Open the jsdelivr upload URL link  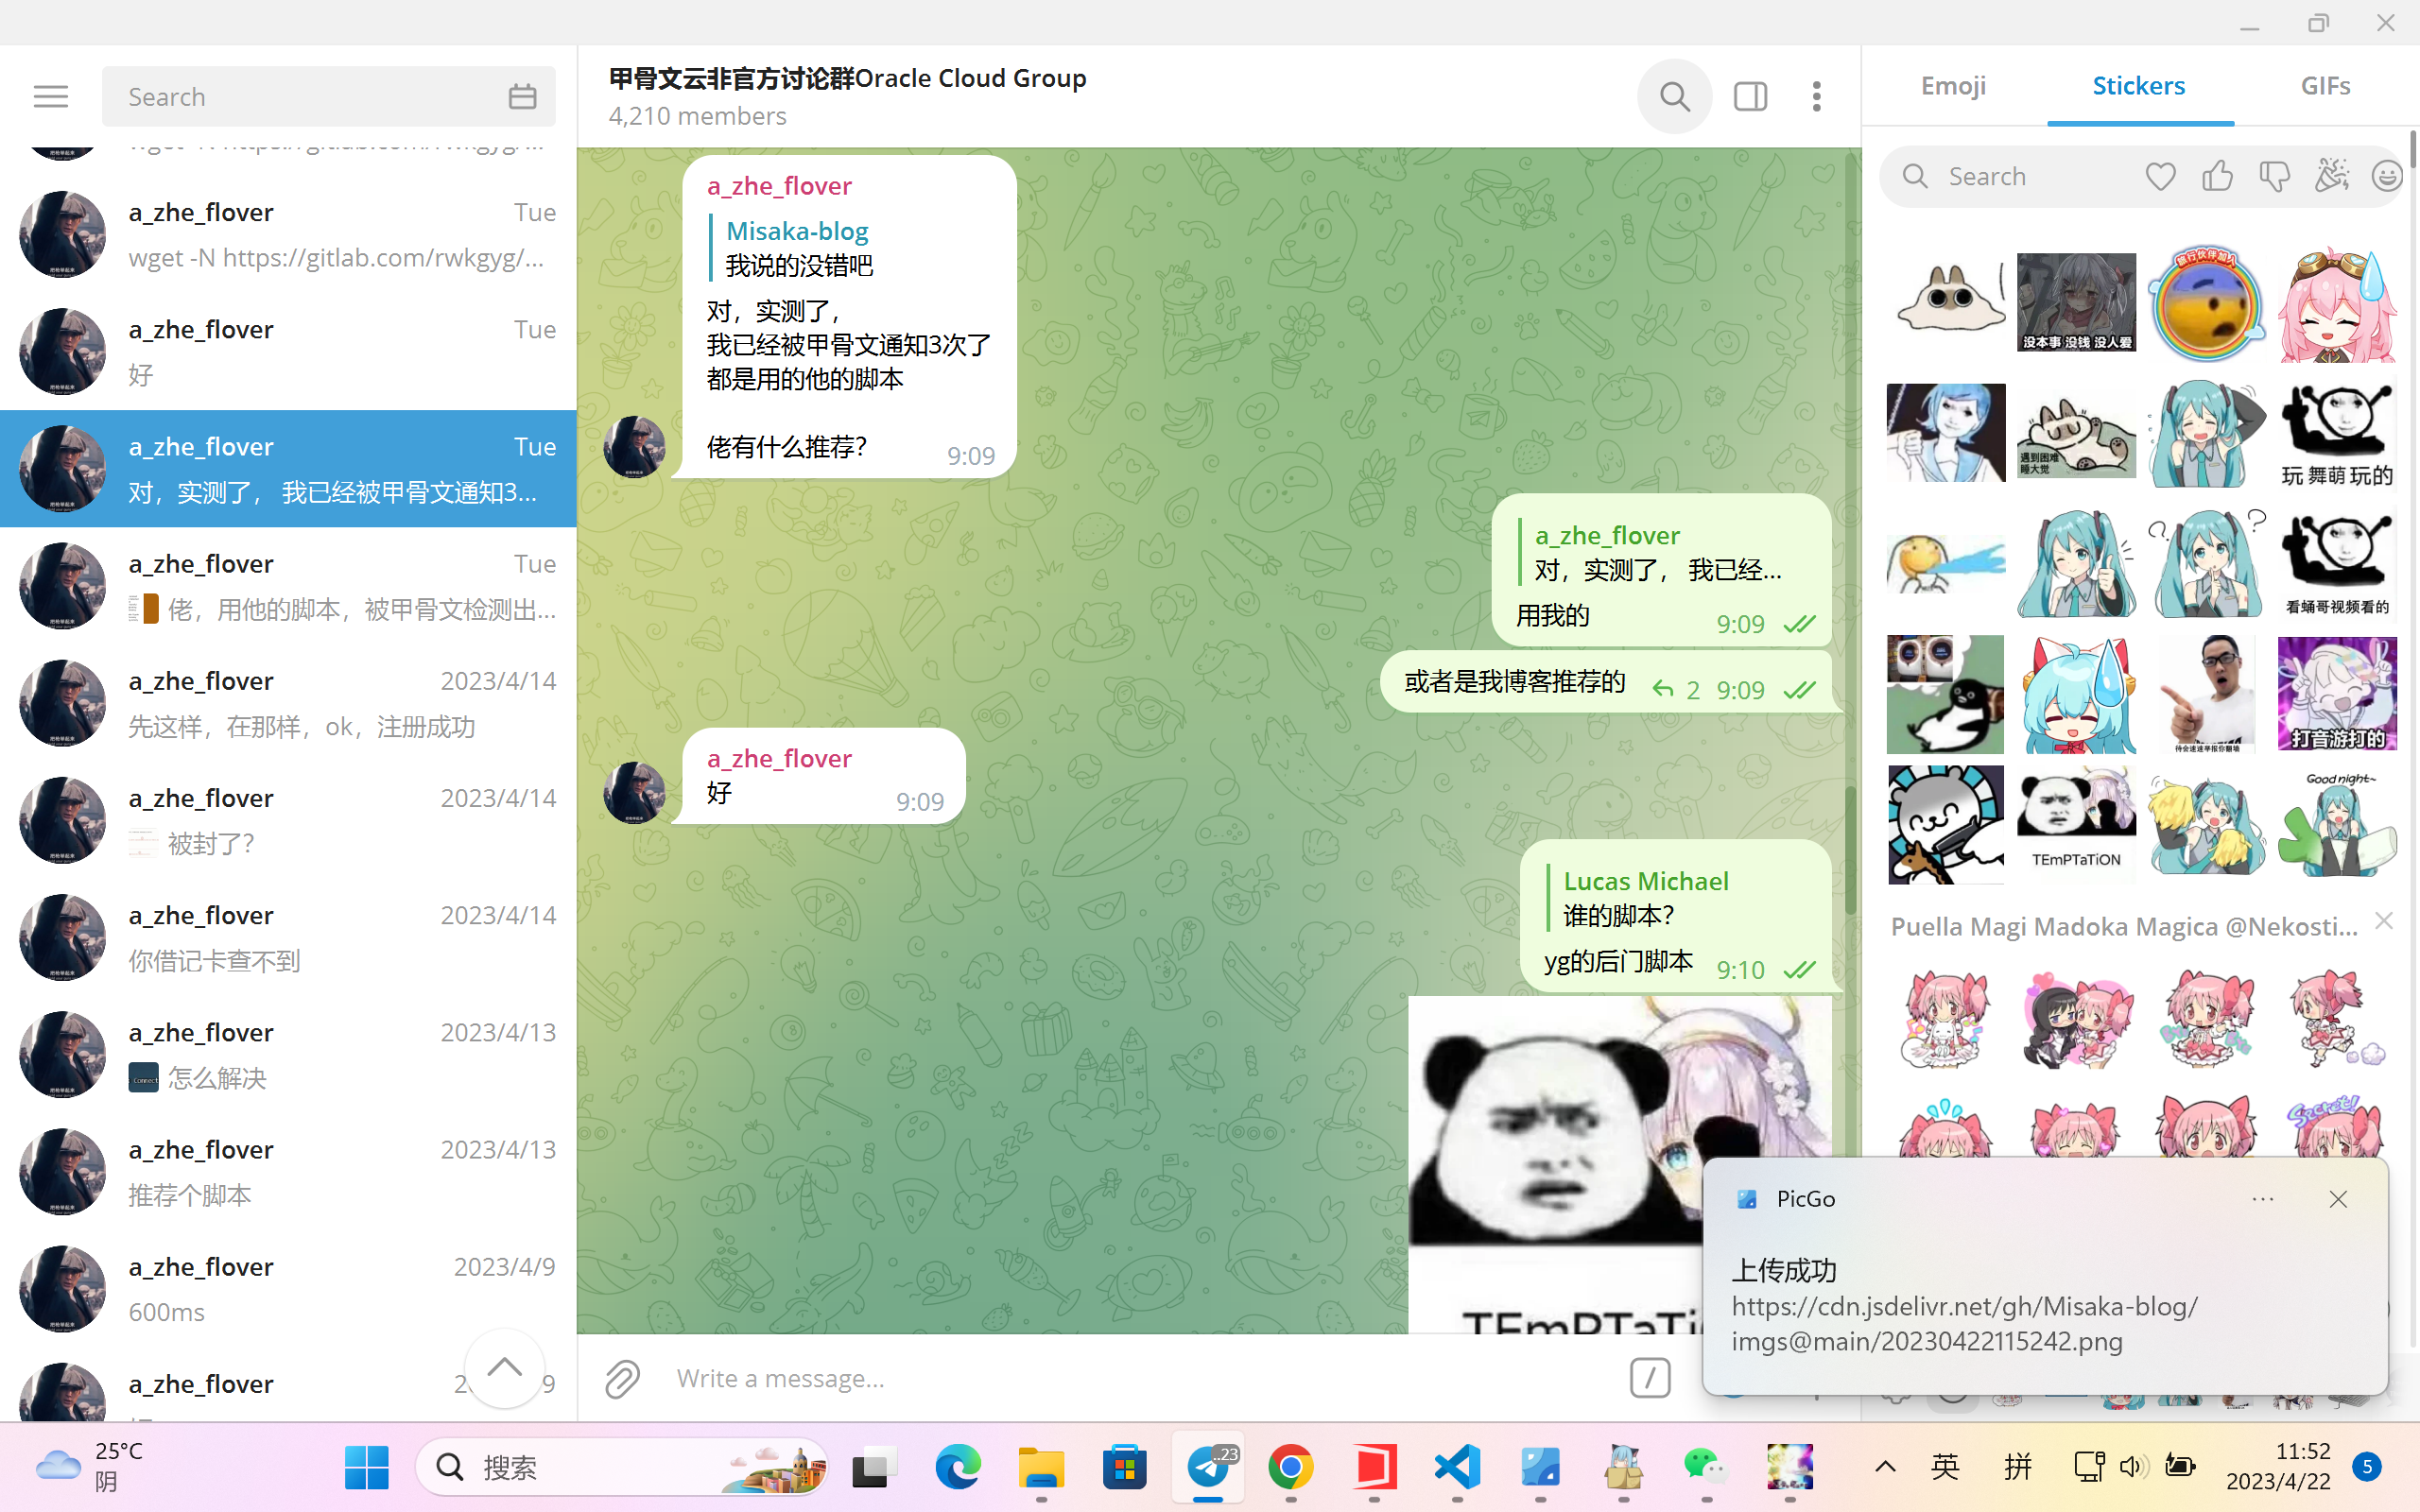pyautogui.click(x=1964, y=1324)
